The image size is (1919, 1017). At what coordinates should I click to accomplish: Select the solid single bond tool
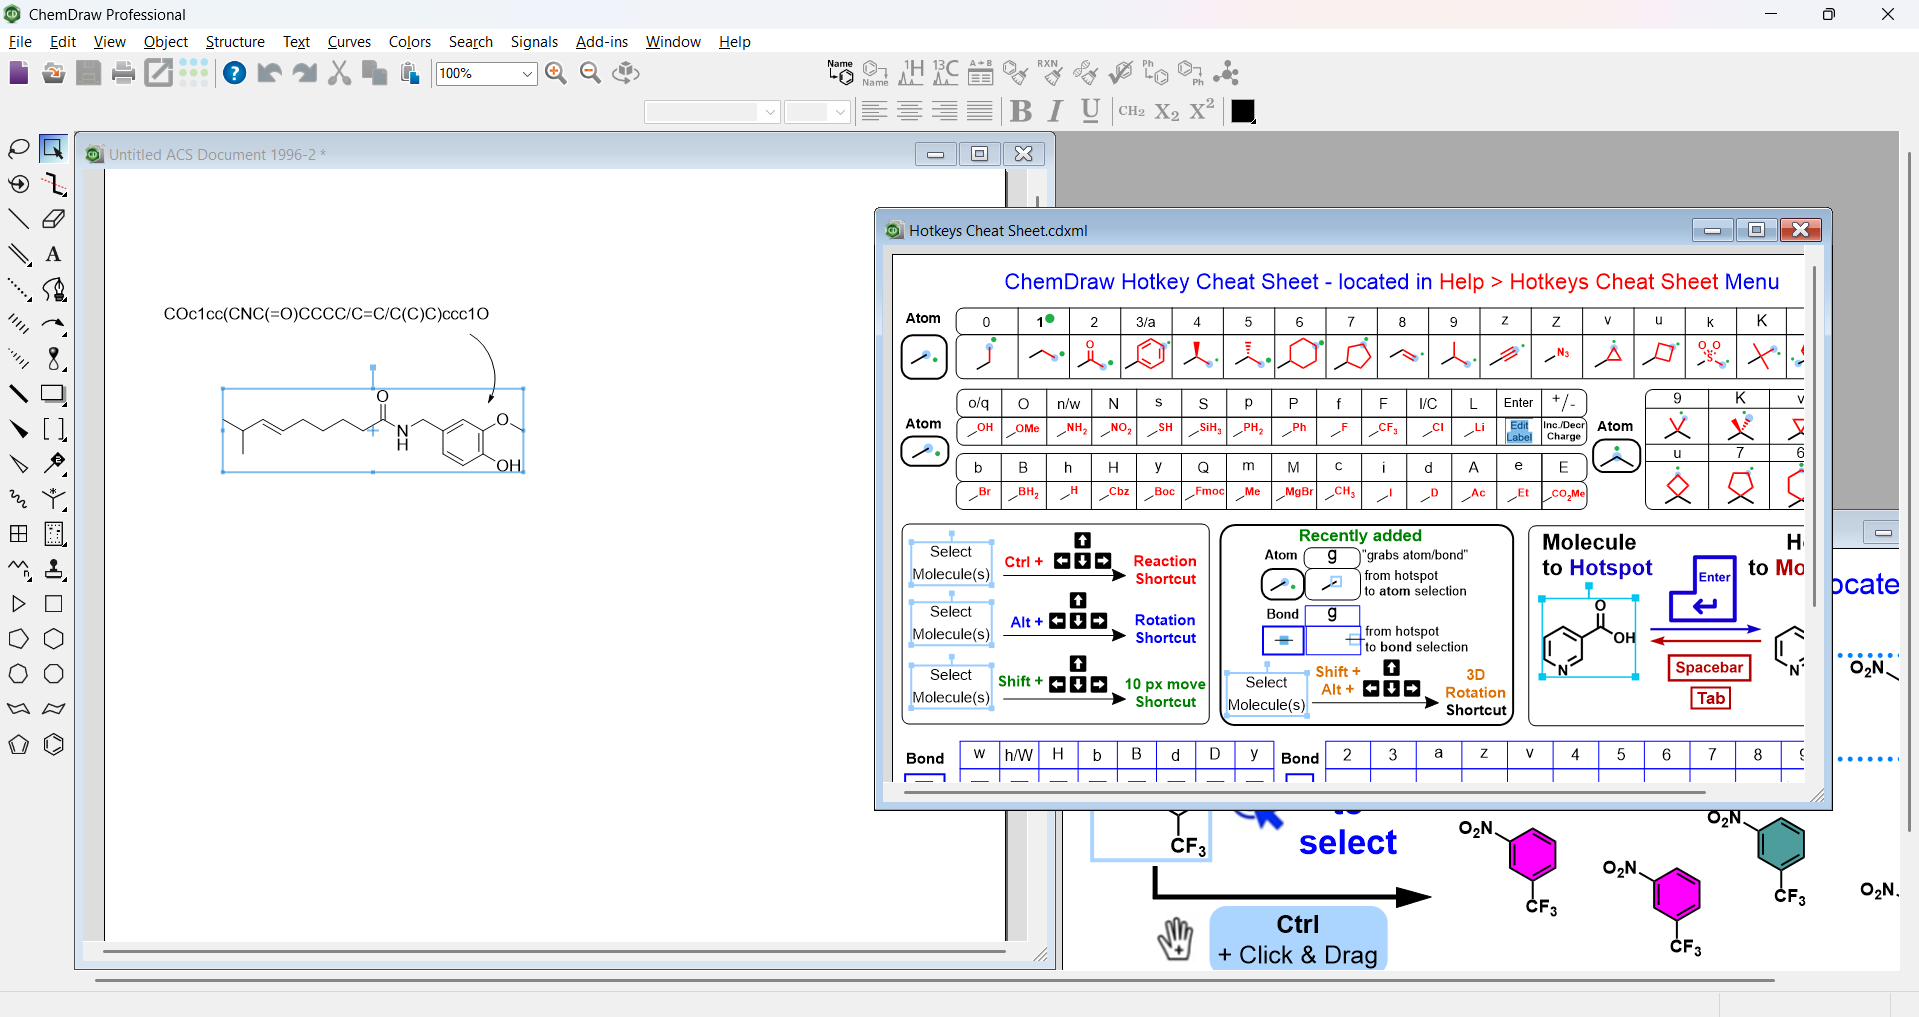click(x=19, y=219)
